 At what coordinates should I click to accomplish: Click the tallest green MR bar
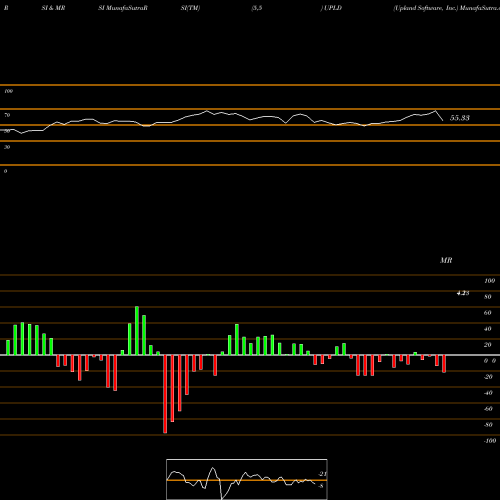[x=137, y=330]
